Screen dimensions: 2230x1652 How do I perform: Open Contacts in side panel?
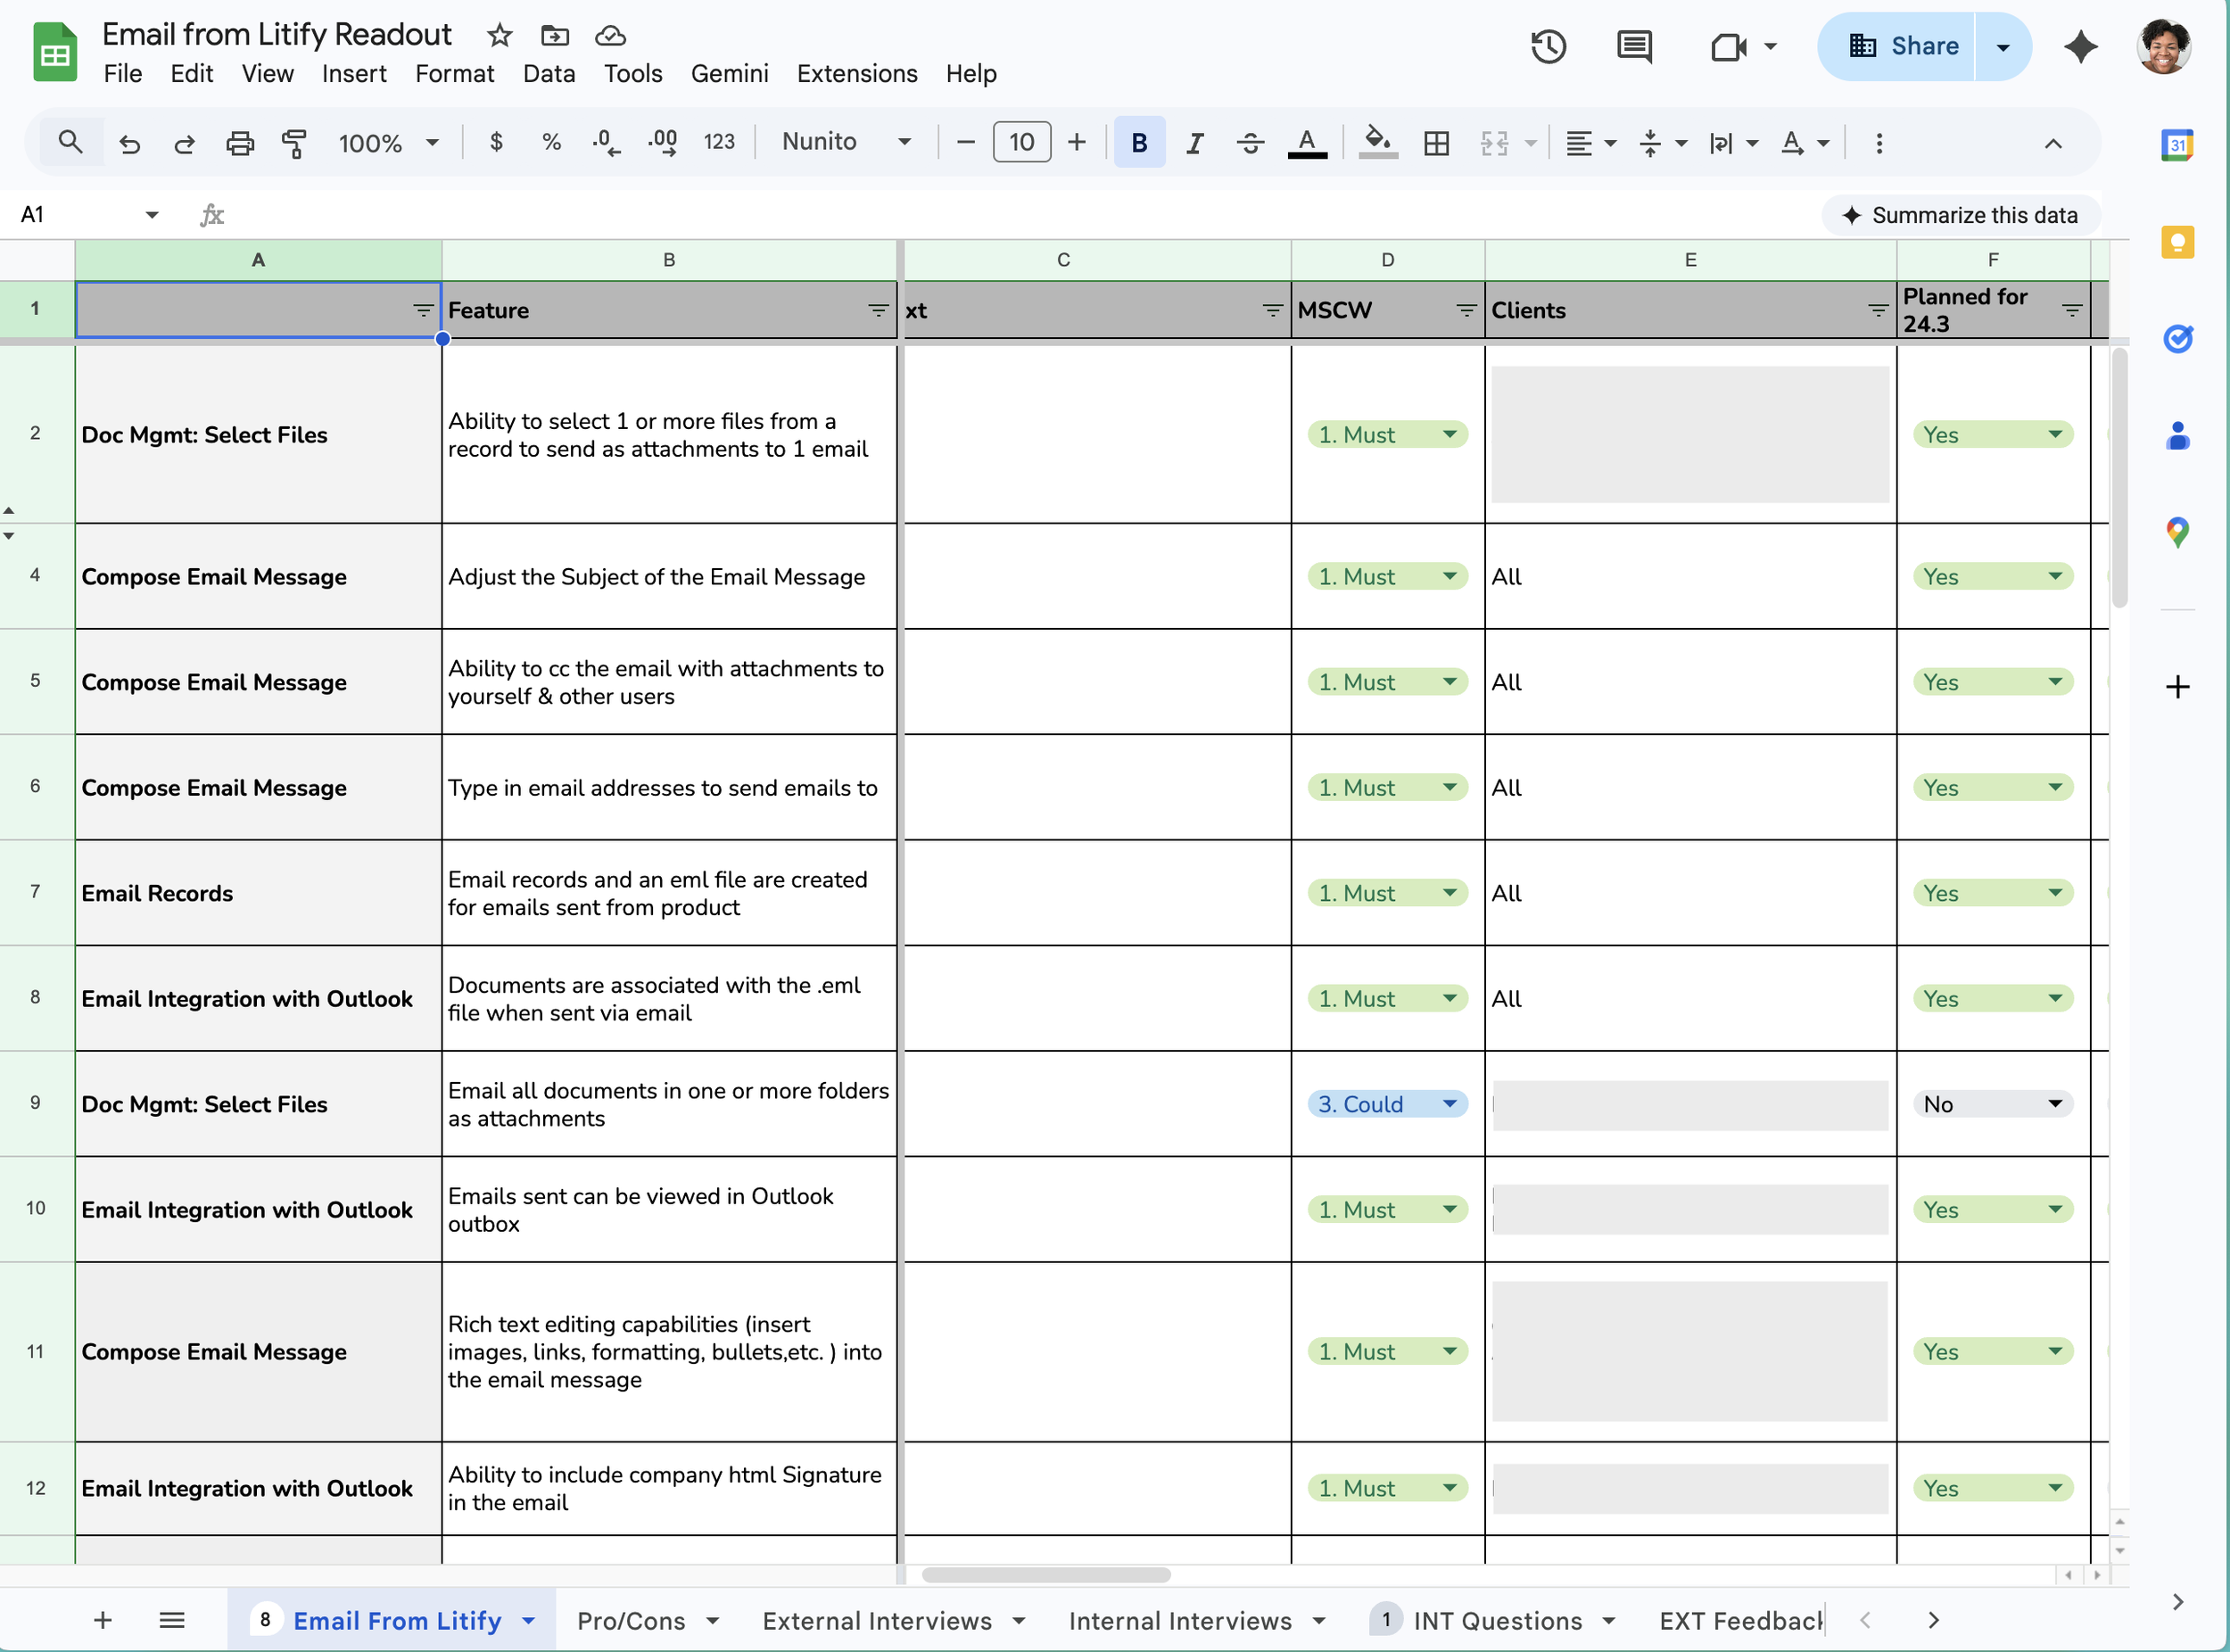(2177, 436)
